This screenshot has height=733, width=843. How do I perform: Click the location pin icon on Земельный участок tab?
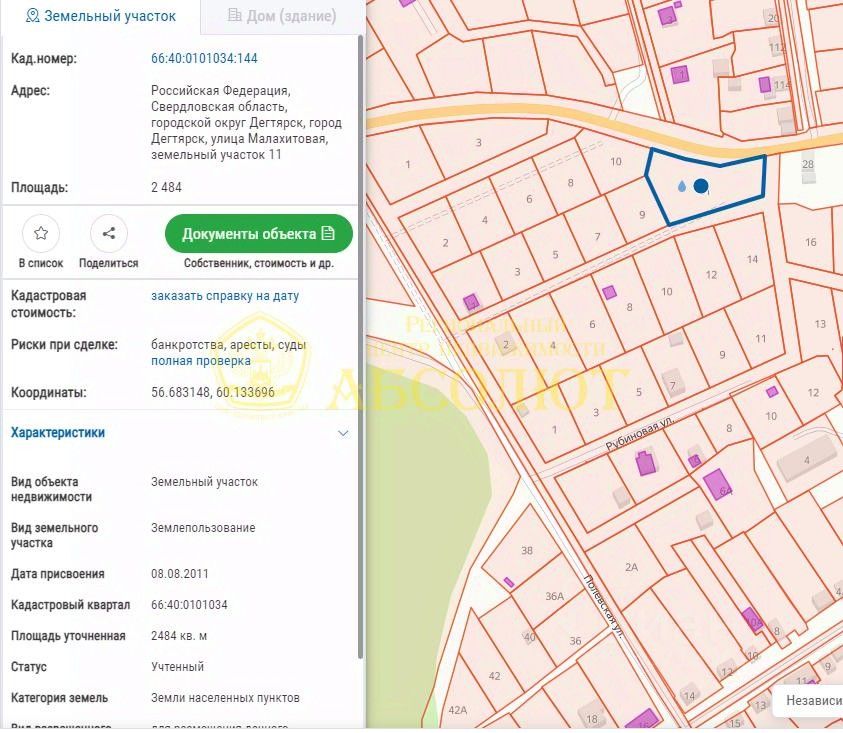point(32,16)
